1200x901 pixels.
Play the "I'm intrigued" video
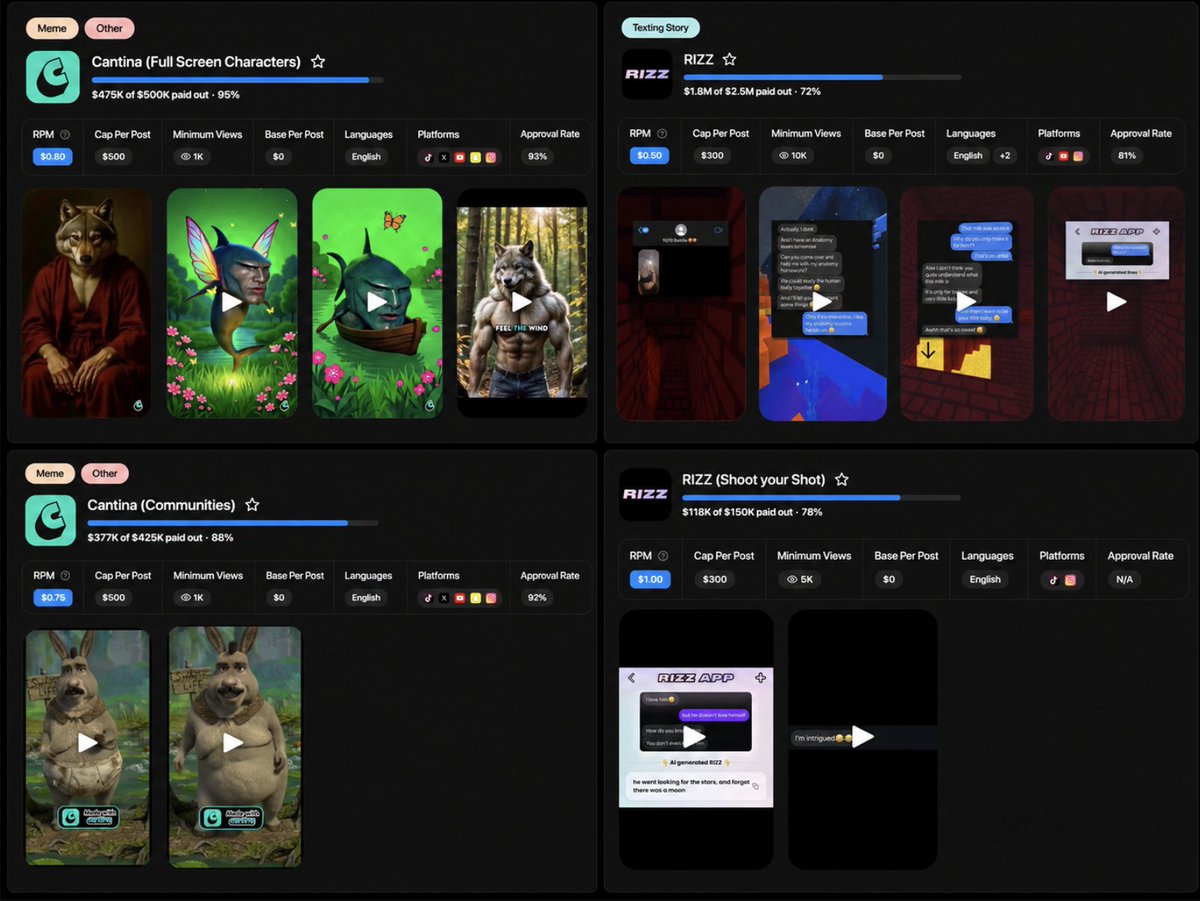click(x=863, y=738)
